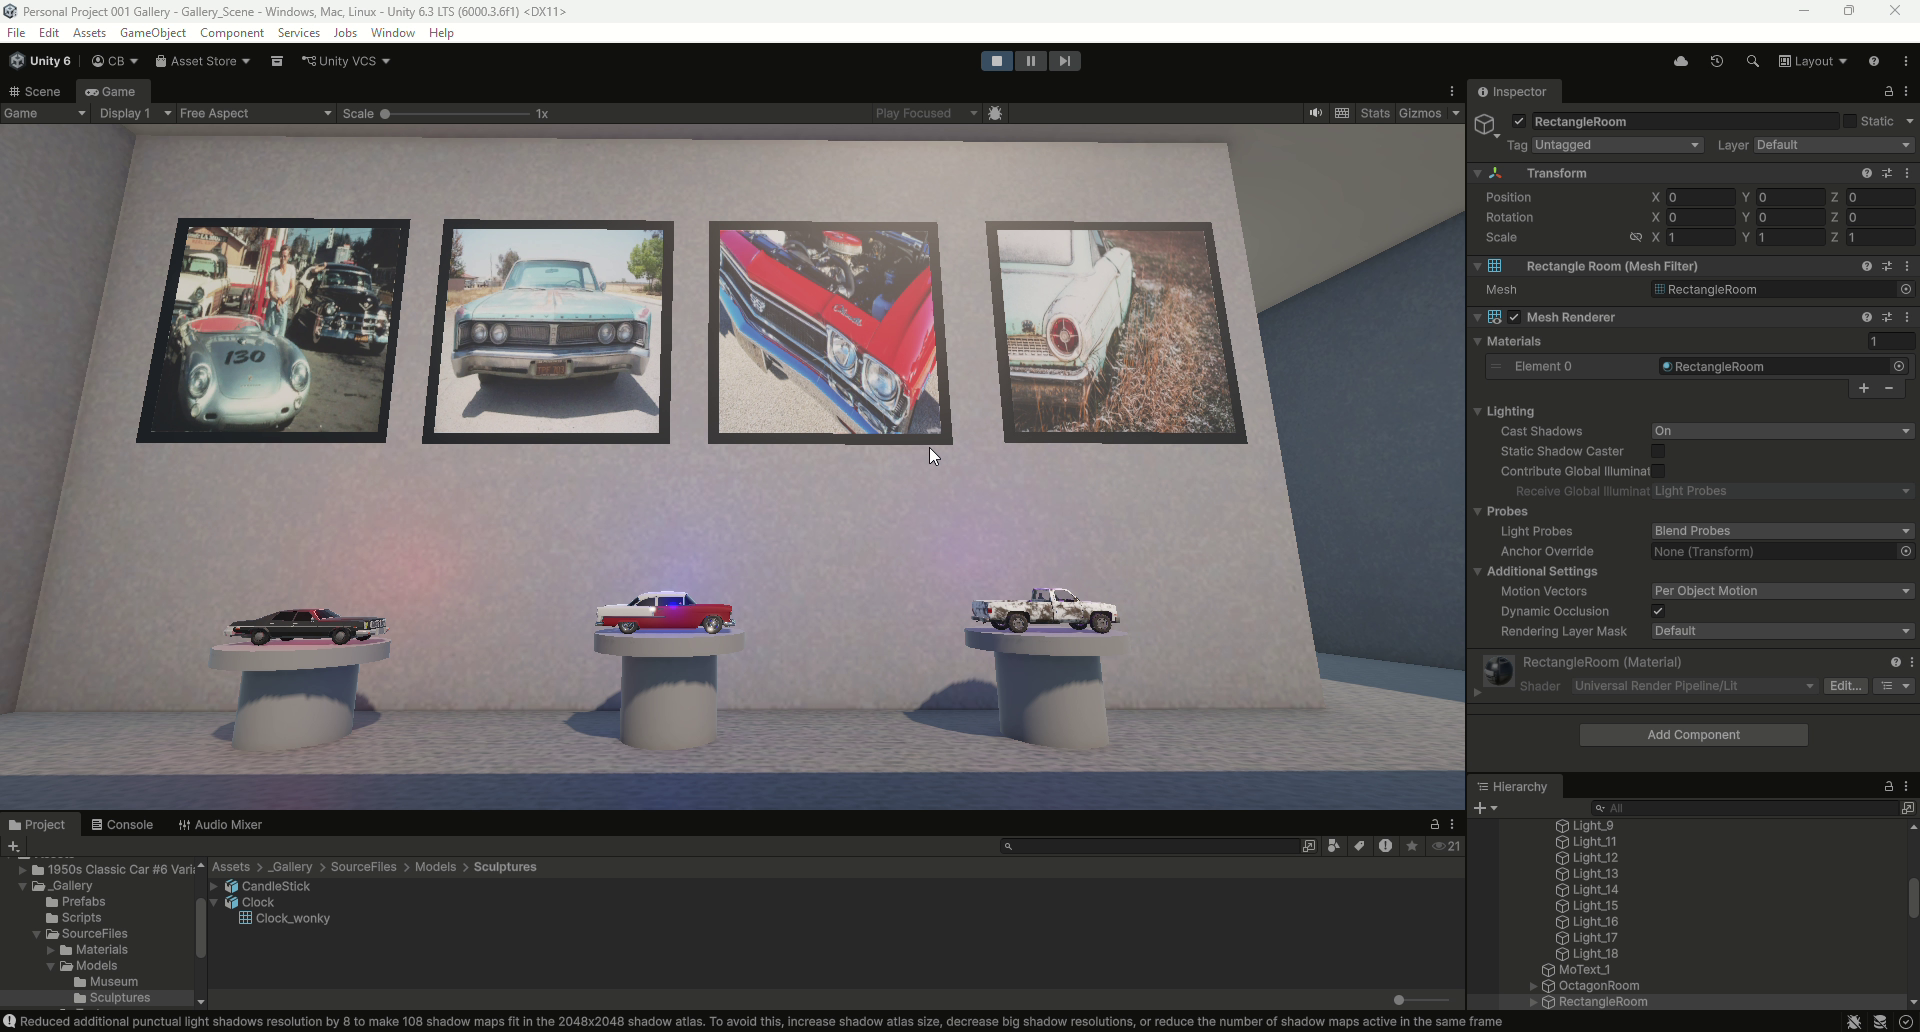
Task: Switch to the Console tab
Action: 122,825
